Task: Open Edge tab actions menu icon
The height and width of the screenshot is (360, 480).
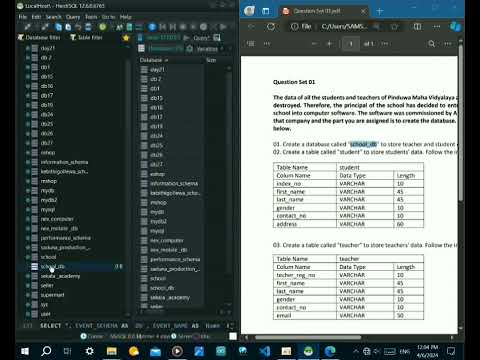Action: pyautogui.click(x=266, y=11)
